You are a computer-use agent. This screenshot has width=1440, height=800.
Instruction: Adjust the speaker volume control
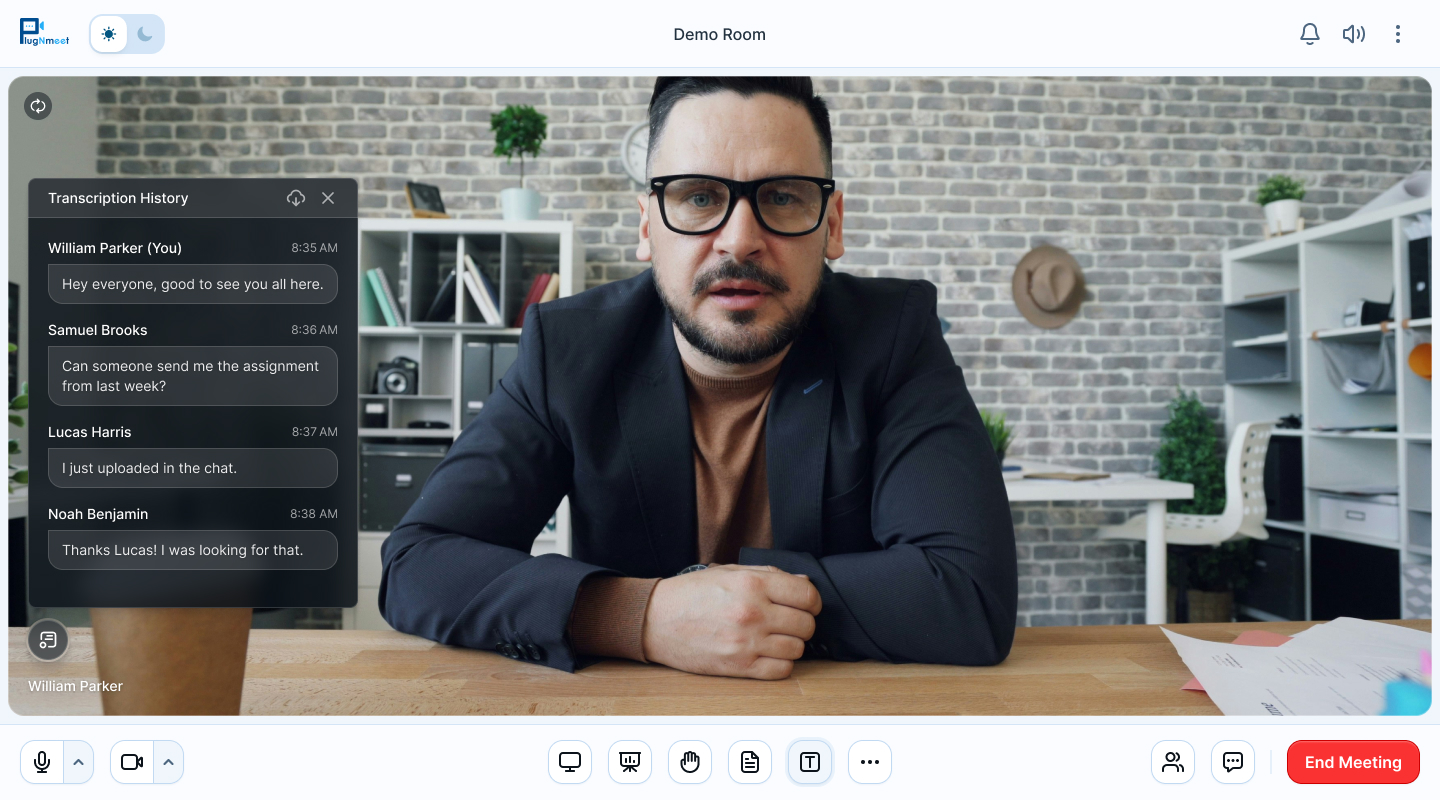coord(1354,33)
